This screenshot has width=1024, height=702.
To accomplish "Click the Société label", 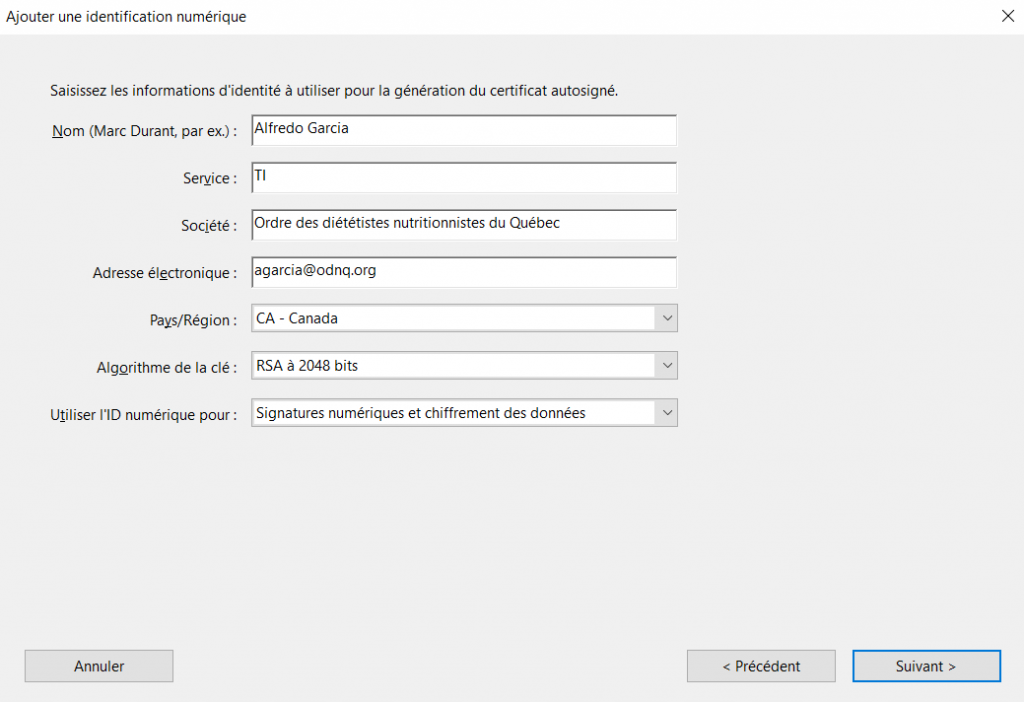I will (x=209, y=226).
